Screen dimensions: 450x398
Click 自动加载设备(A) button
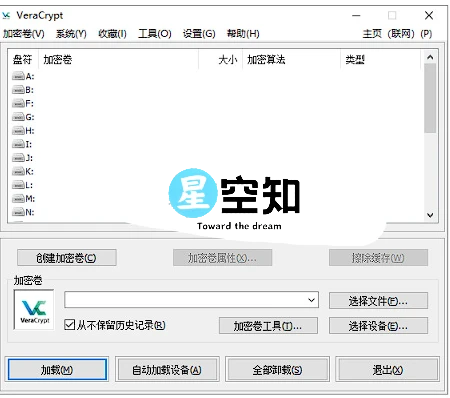(x=167, y=370)
